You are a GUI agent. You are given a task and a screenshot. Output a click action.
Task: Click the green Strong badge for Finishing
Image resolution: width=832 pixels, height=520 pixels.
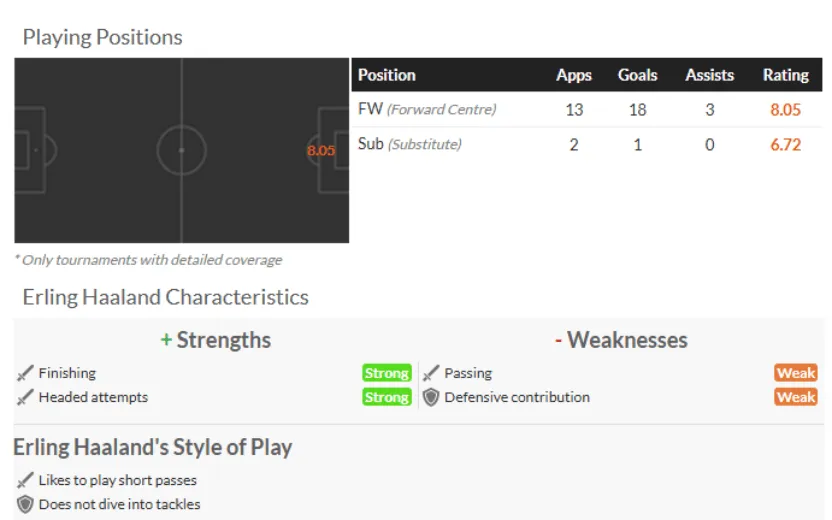tap(387, 373)
